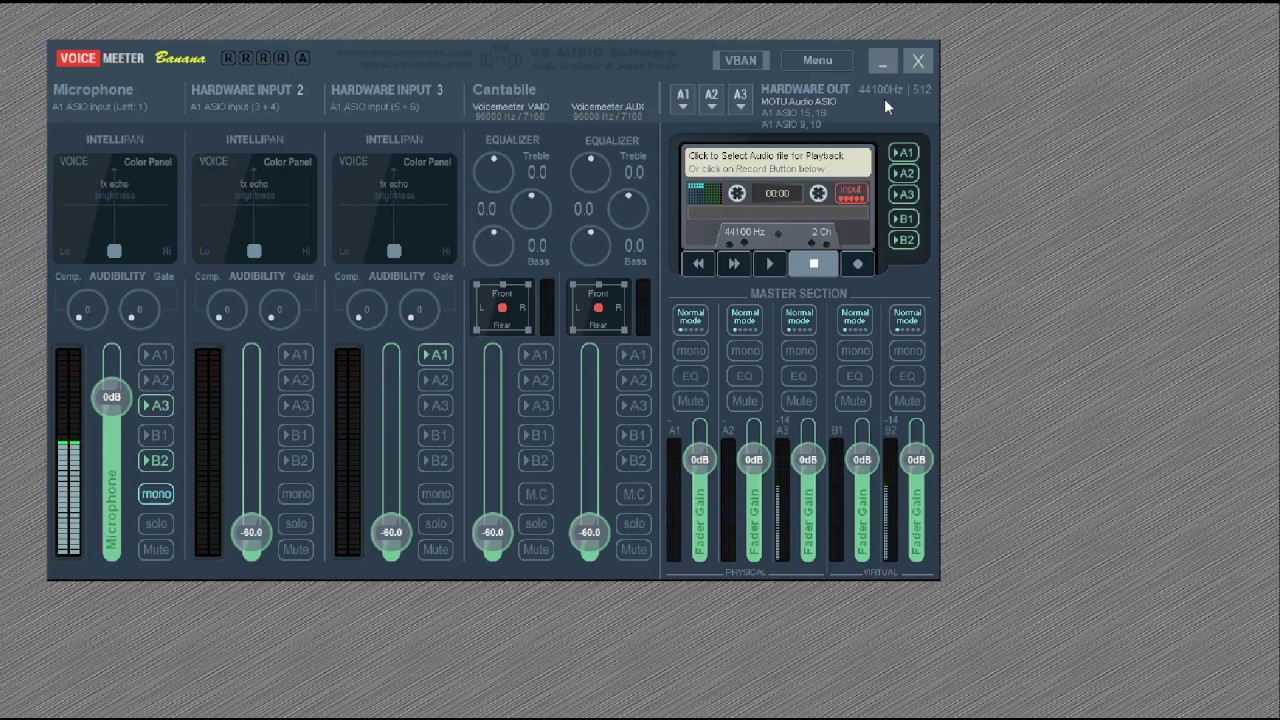Fast-forward the cassette player

[734, 264]
